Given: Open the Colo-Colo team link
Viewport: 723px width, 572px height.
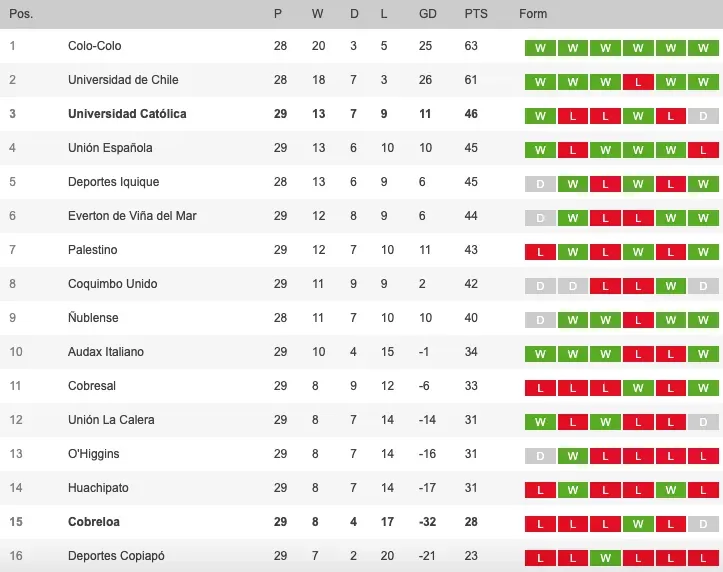Looking at the screenshot, I should 95,46.
